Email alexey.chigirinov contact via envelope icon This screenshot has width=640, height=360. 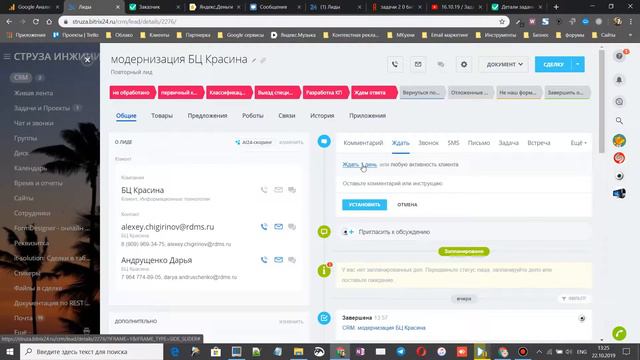point(278,227)
